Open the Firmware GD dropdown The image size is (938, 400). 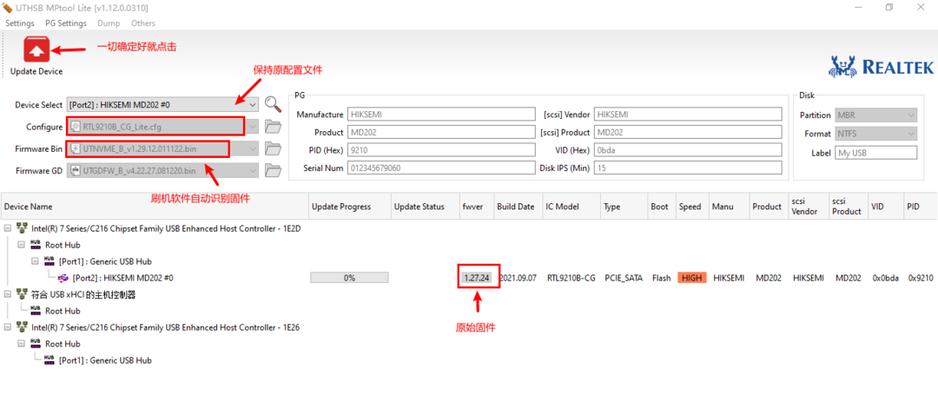253,170
